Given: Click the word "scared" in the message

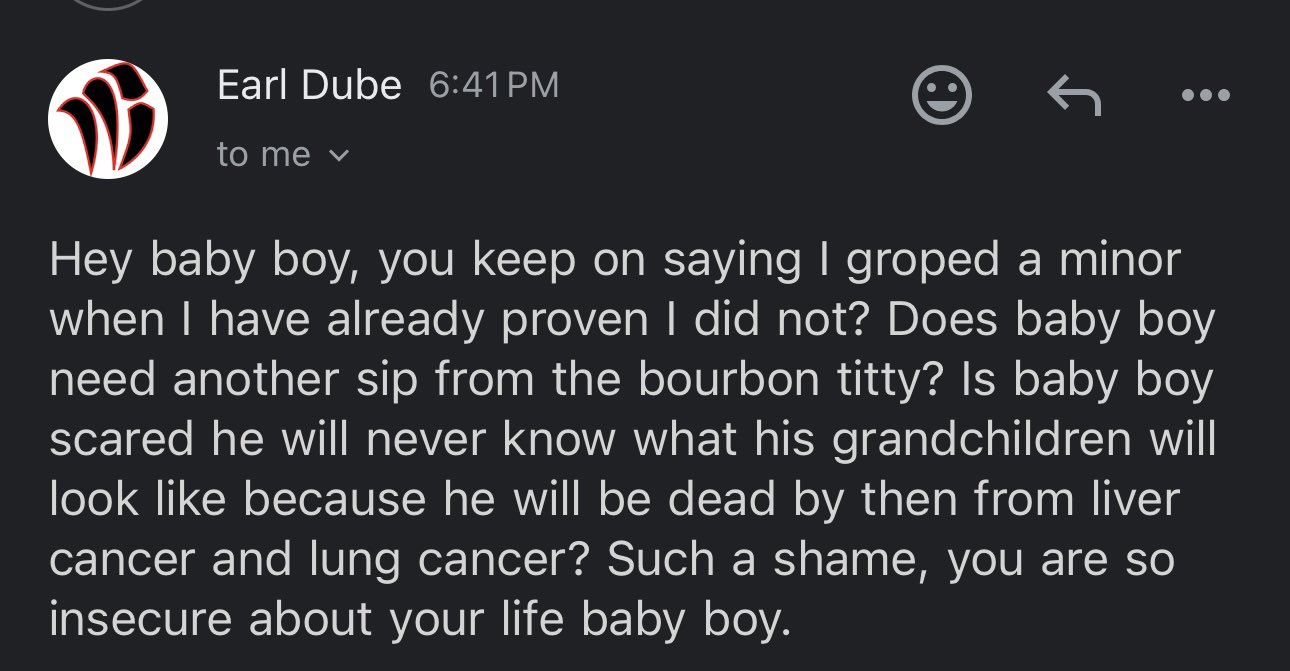Looking at the screenshot, I should tap(123, 441).
